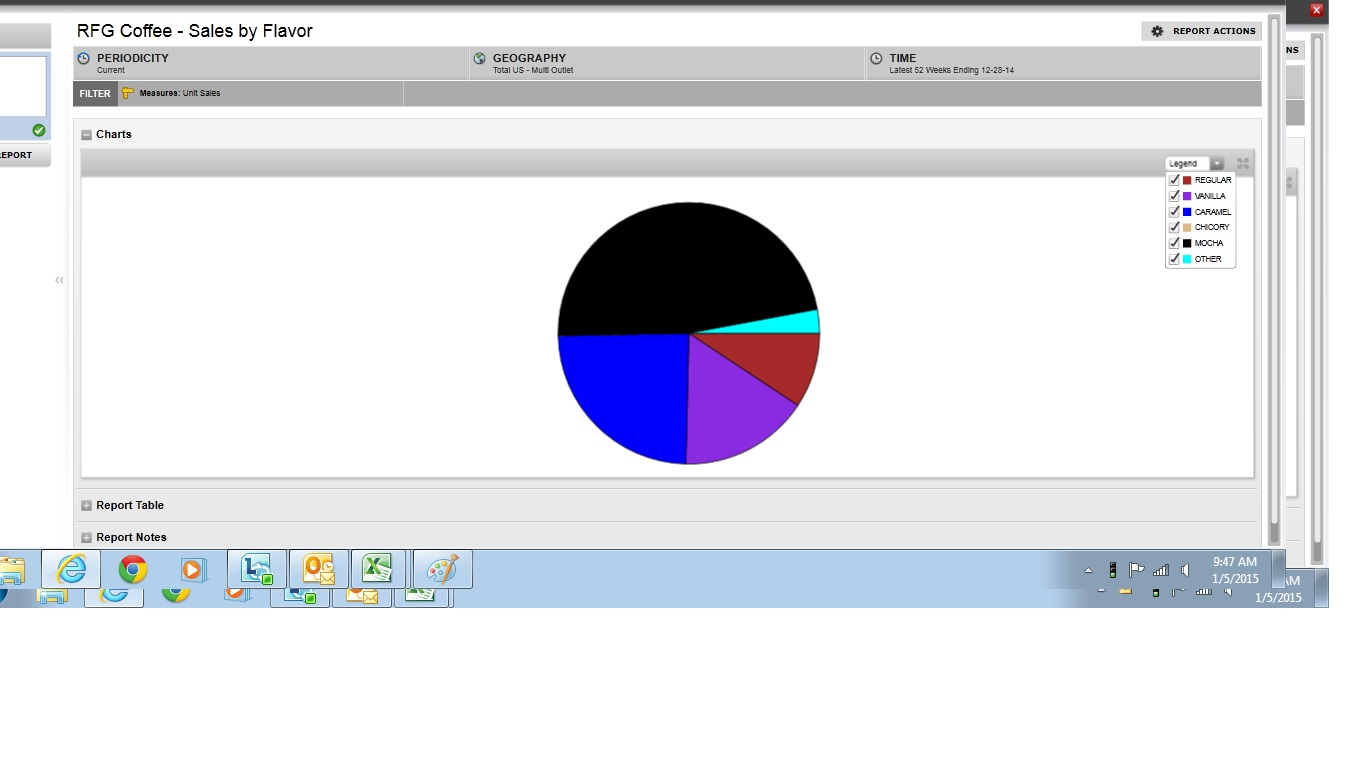1366x768 pixels.
Task: Click the Report Actions gear icon
Action: pos(1157,31)
